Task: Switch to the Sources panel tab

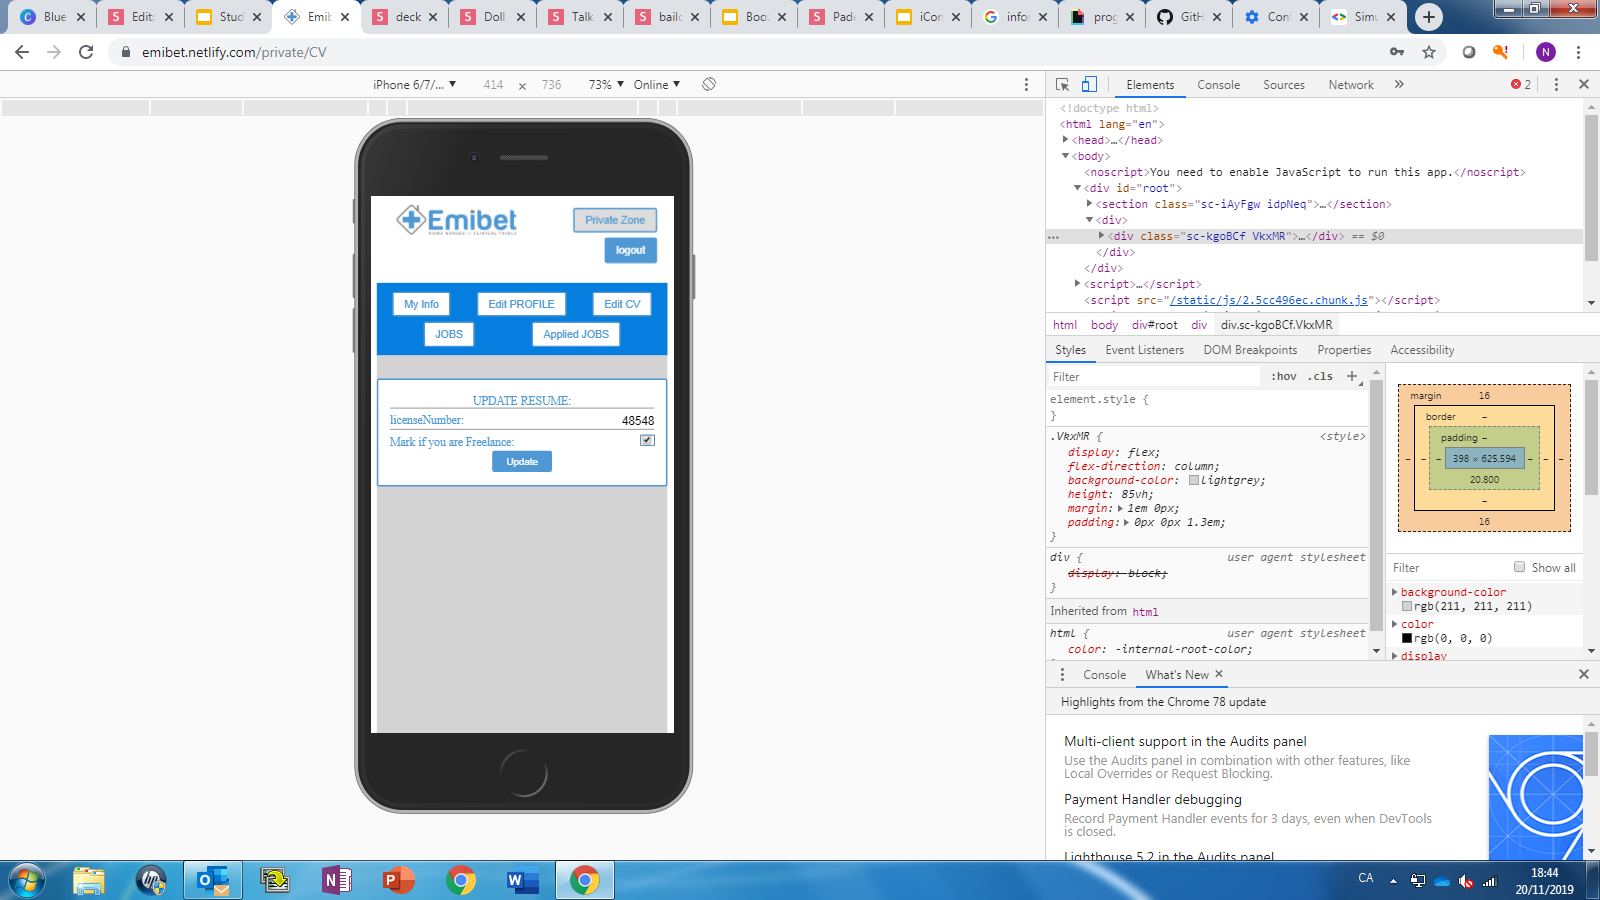Action: click(1284, 85)
